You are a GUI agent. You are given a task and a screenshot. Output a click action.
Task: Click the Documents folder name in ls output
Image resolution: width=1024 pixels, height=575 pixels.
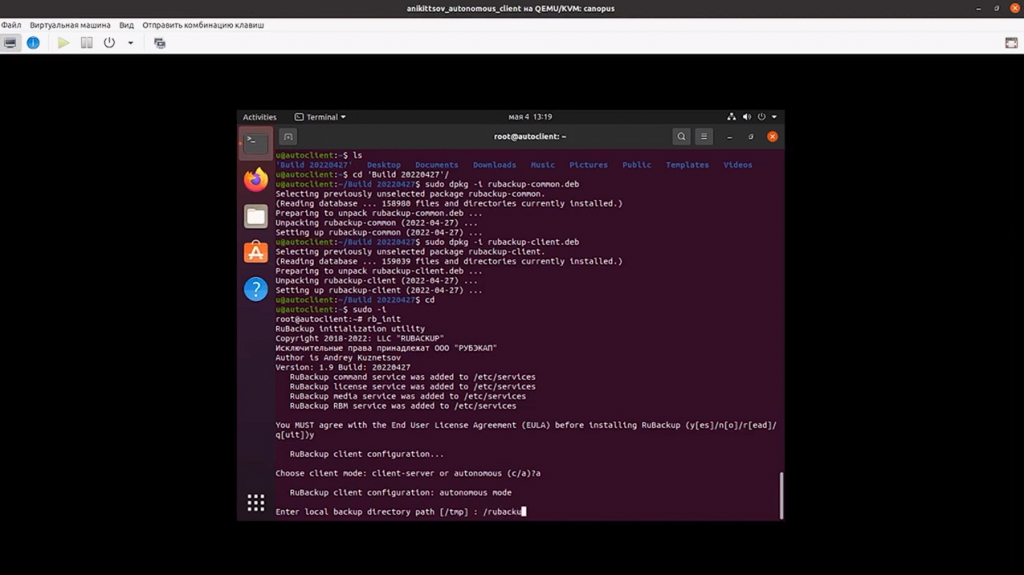tap(436, 165)
